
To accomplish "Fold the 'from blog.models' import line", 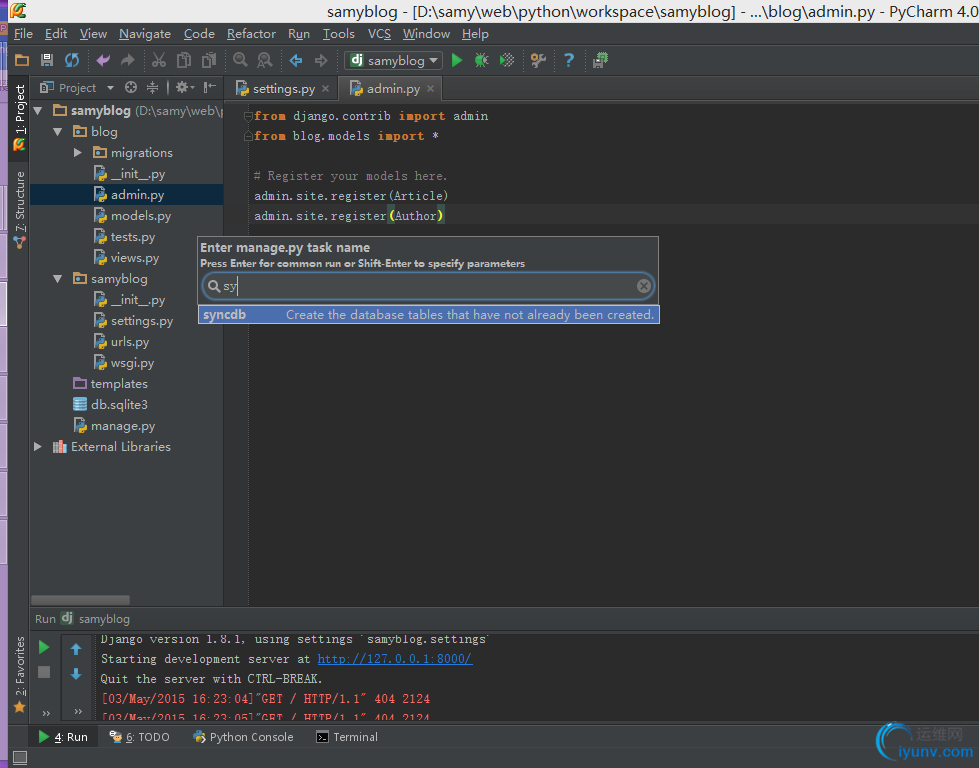I will click(248, 136).
